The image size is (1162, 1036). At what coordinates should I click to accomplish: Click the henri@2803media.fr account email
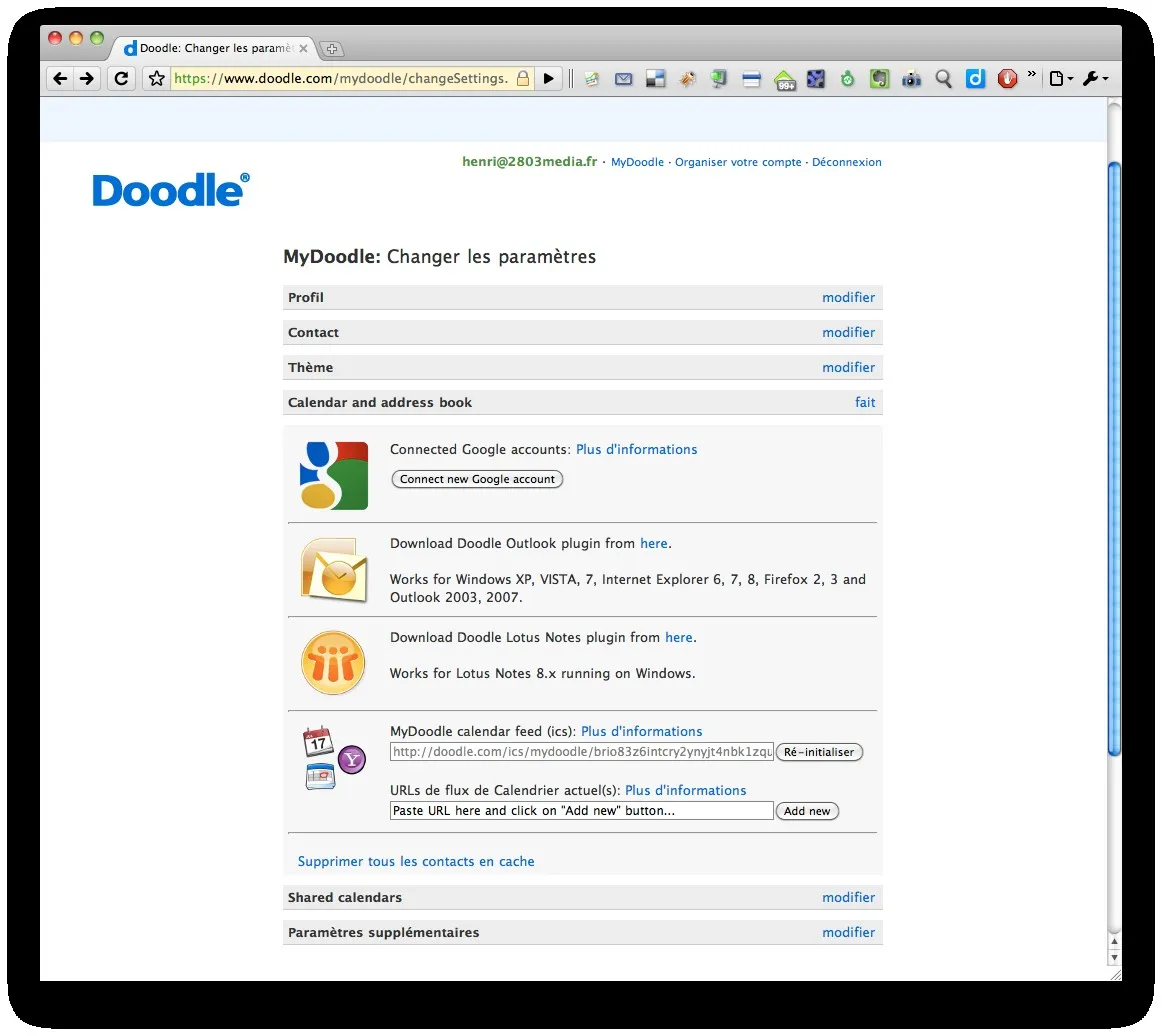click(529, 162)
